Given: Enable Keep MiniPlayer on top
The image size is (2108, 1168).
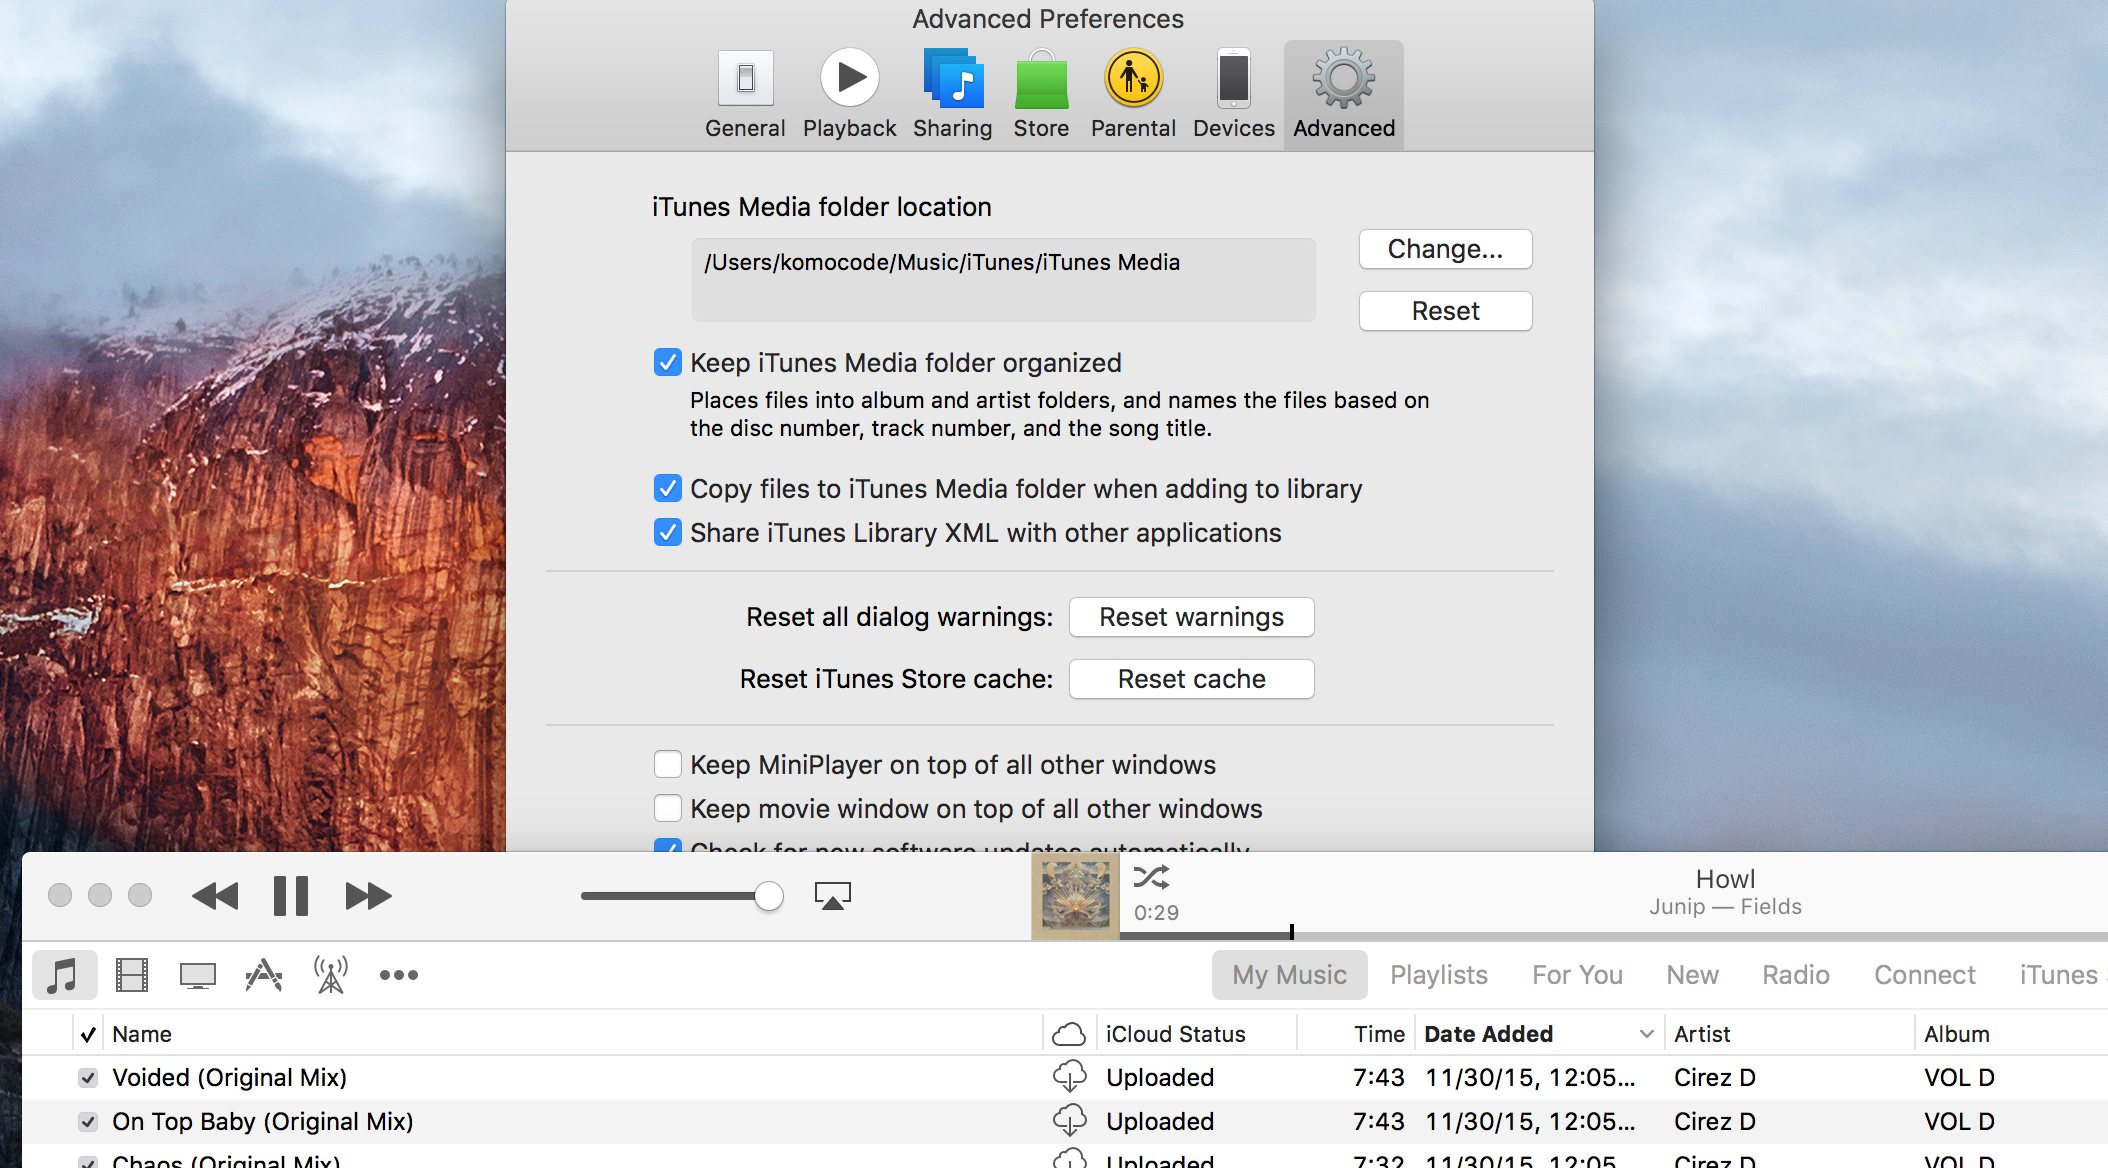Looking at the screenshot, I should [x=668, y=764].
